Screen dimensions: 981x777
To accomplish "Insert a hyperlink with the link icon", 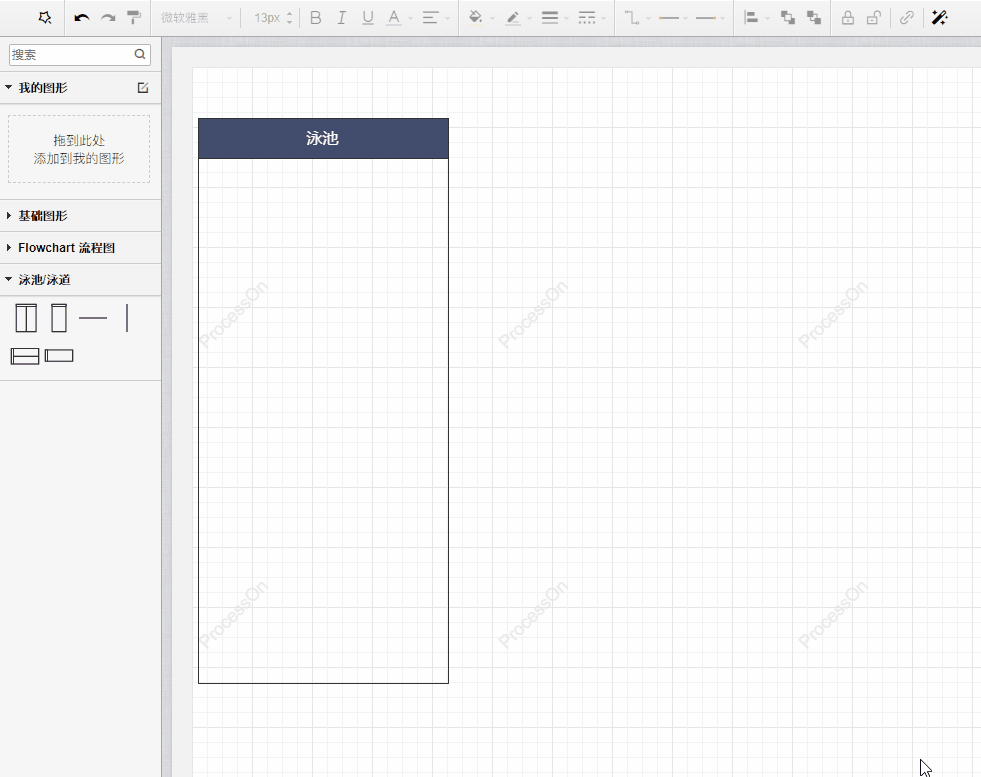I will coord(907,18).
